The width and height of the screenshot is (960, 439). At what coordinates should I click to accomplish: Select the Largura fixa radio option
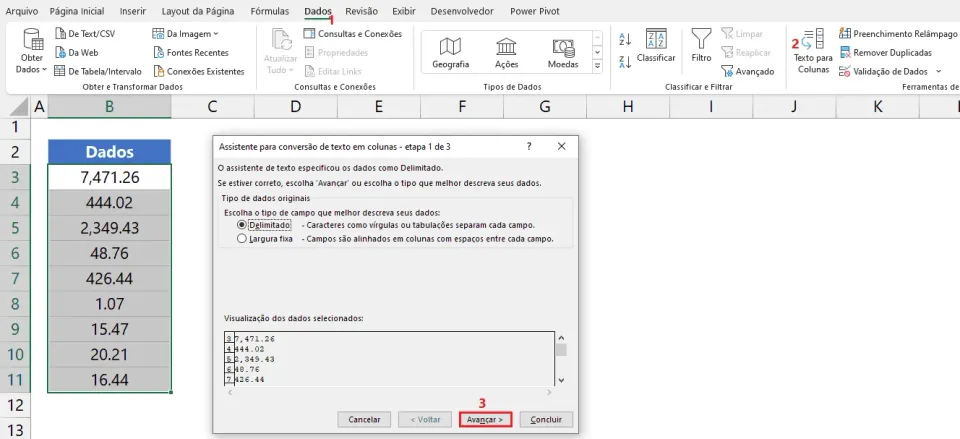(242, 239)
